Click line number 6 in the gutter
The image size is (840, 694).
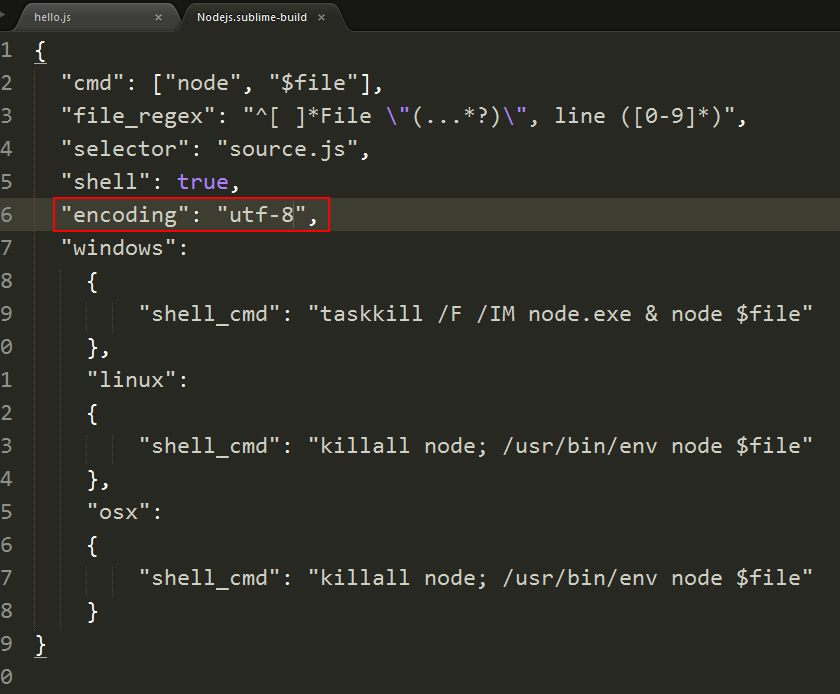pyautogui.click(x=6, y=215)
